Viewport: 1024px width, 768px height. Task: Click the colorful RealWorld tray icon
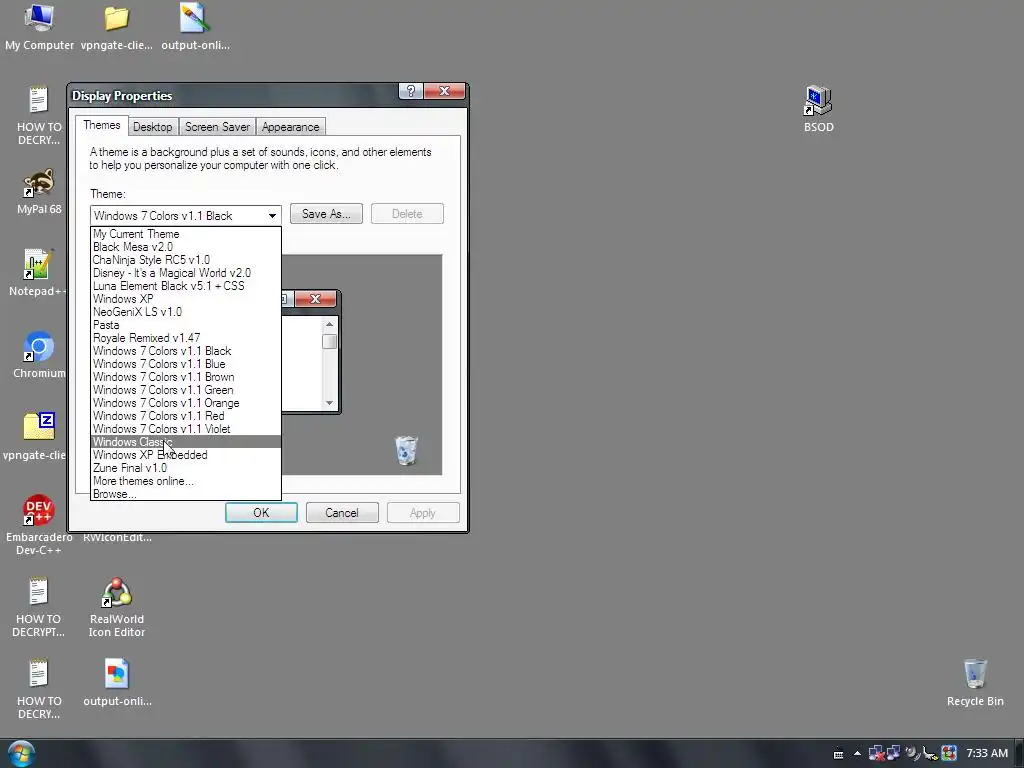pos(949,754)
